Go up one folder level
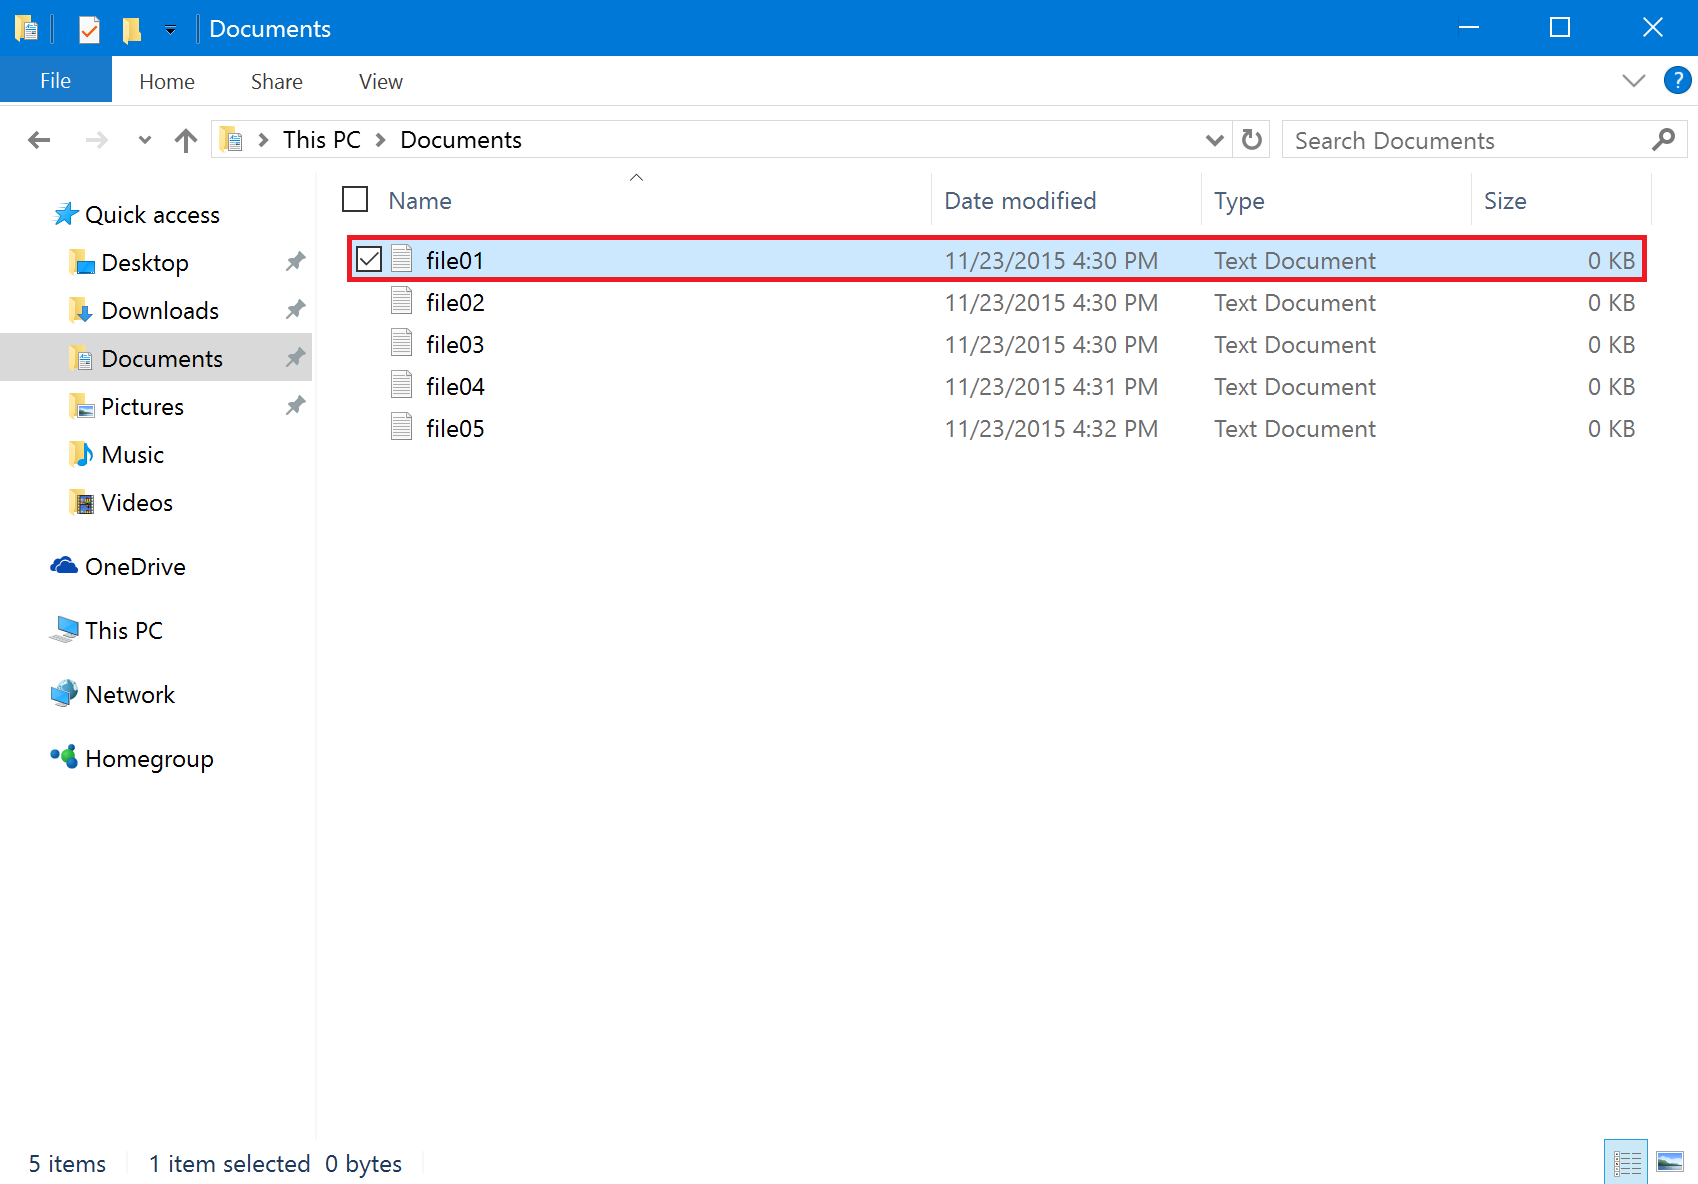Screen dimensions: 1698x1184 186,140
